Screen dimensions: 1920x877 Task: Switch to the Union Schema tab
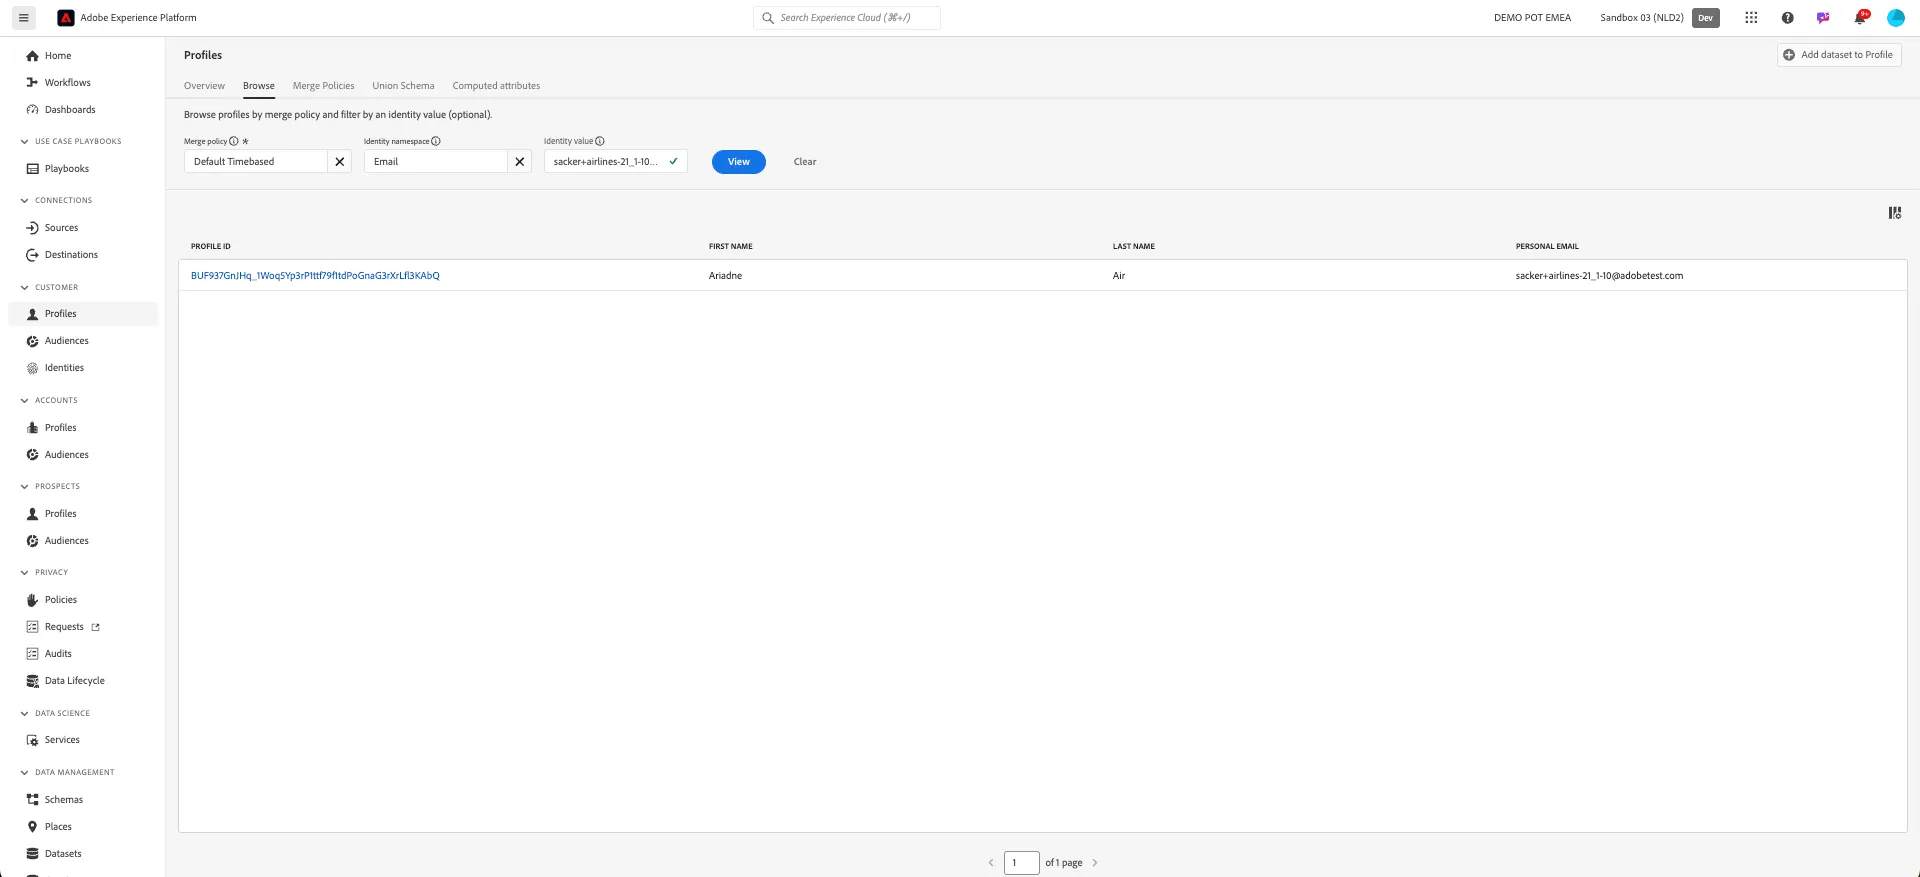pyautogui.click(x=403, y=86)
